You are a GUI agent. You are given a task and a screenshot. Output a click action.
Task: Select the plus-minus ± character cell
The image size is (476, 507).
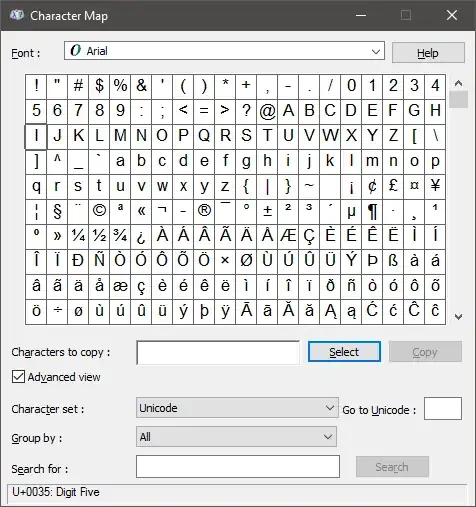click(267, 211)
